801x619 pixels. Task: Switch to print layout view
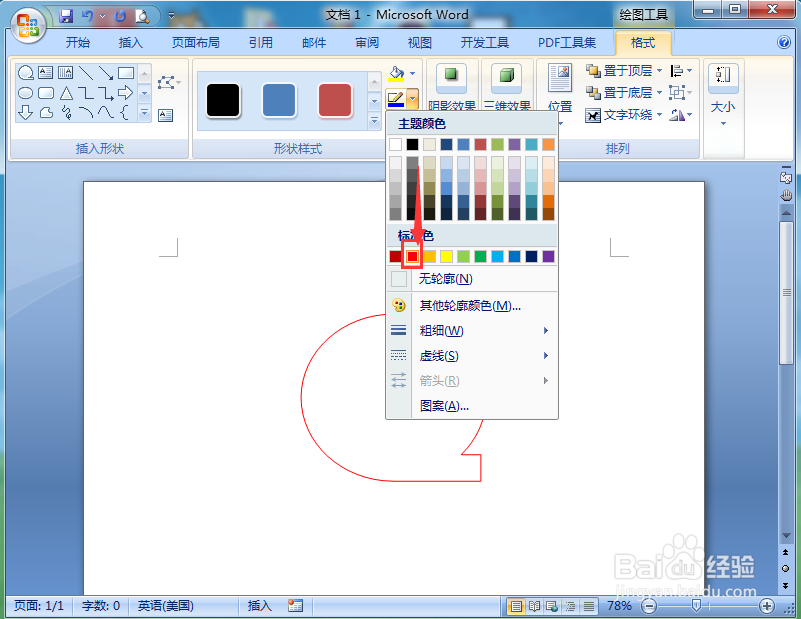[x=516, y=606]
